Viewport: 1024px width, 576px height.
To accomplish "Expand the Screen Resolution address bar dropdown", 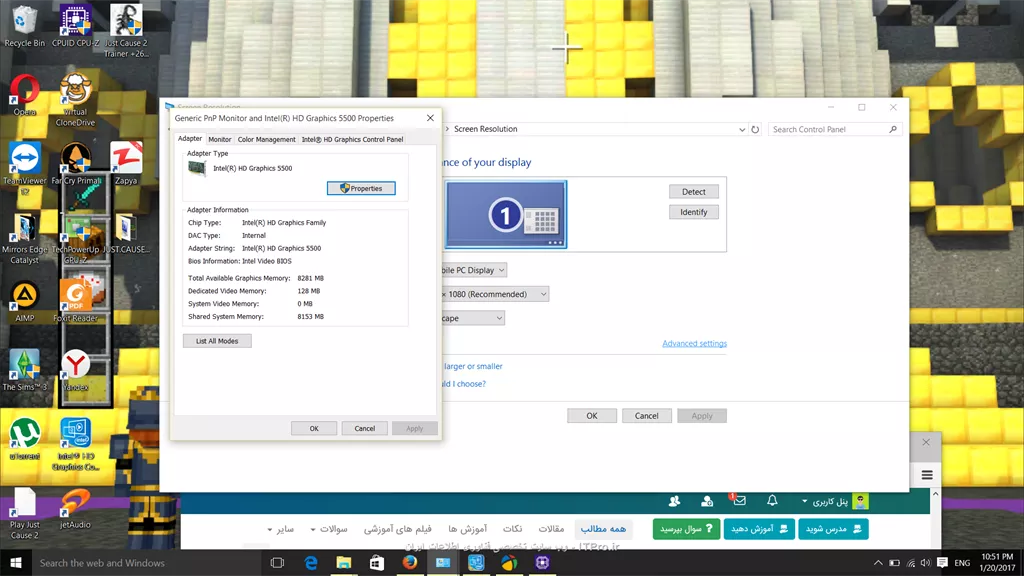I will click(742, 129).
